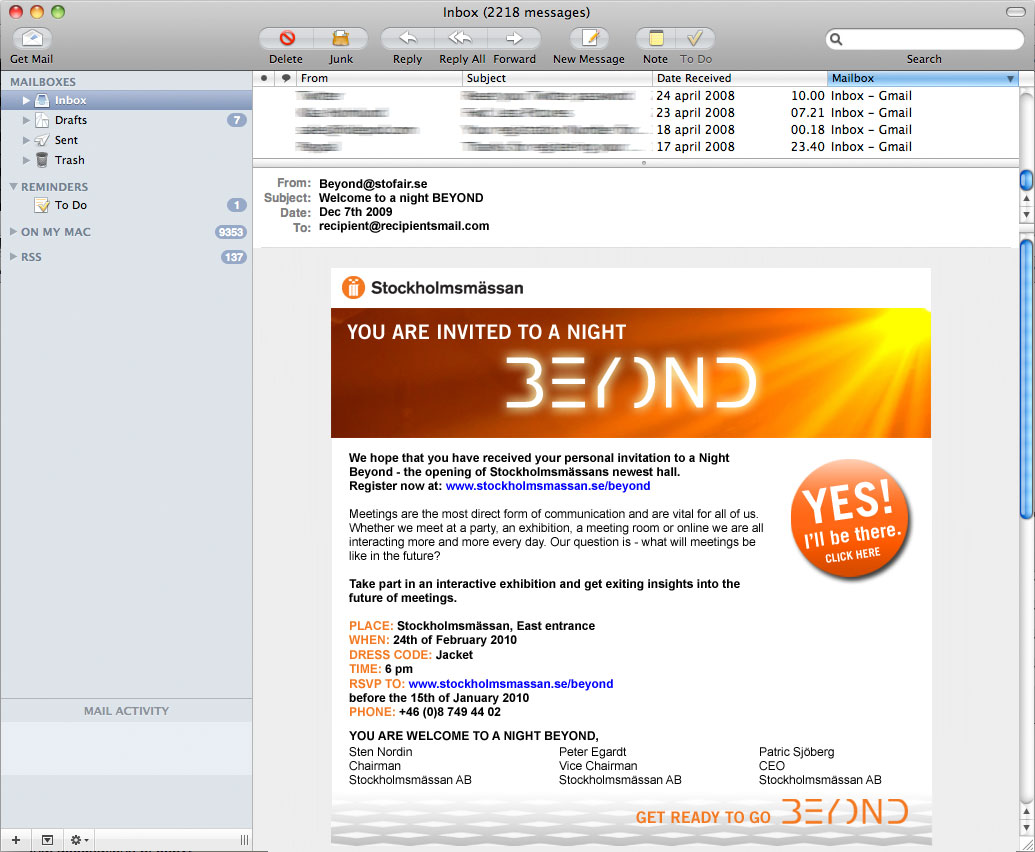Click the Get Mail toolbar icon
1035x852 pixels.
point(32,38)
